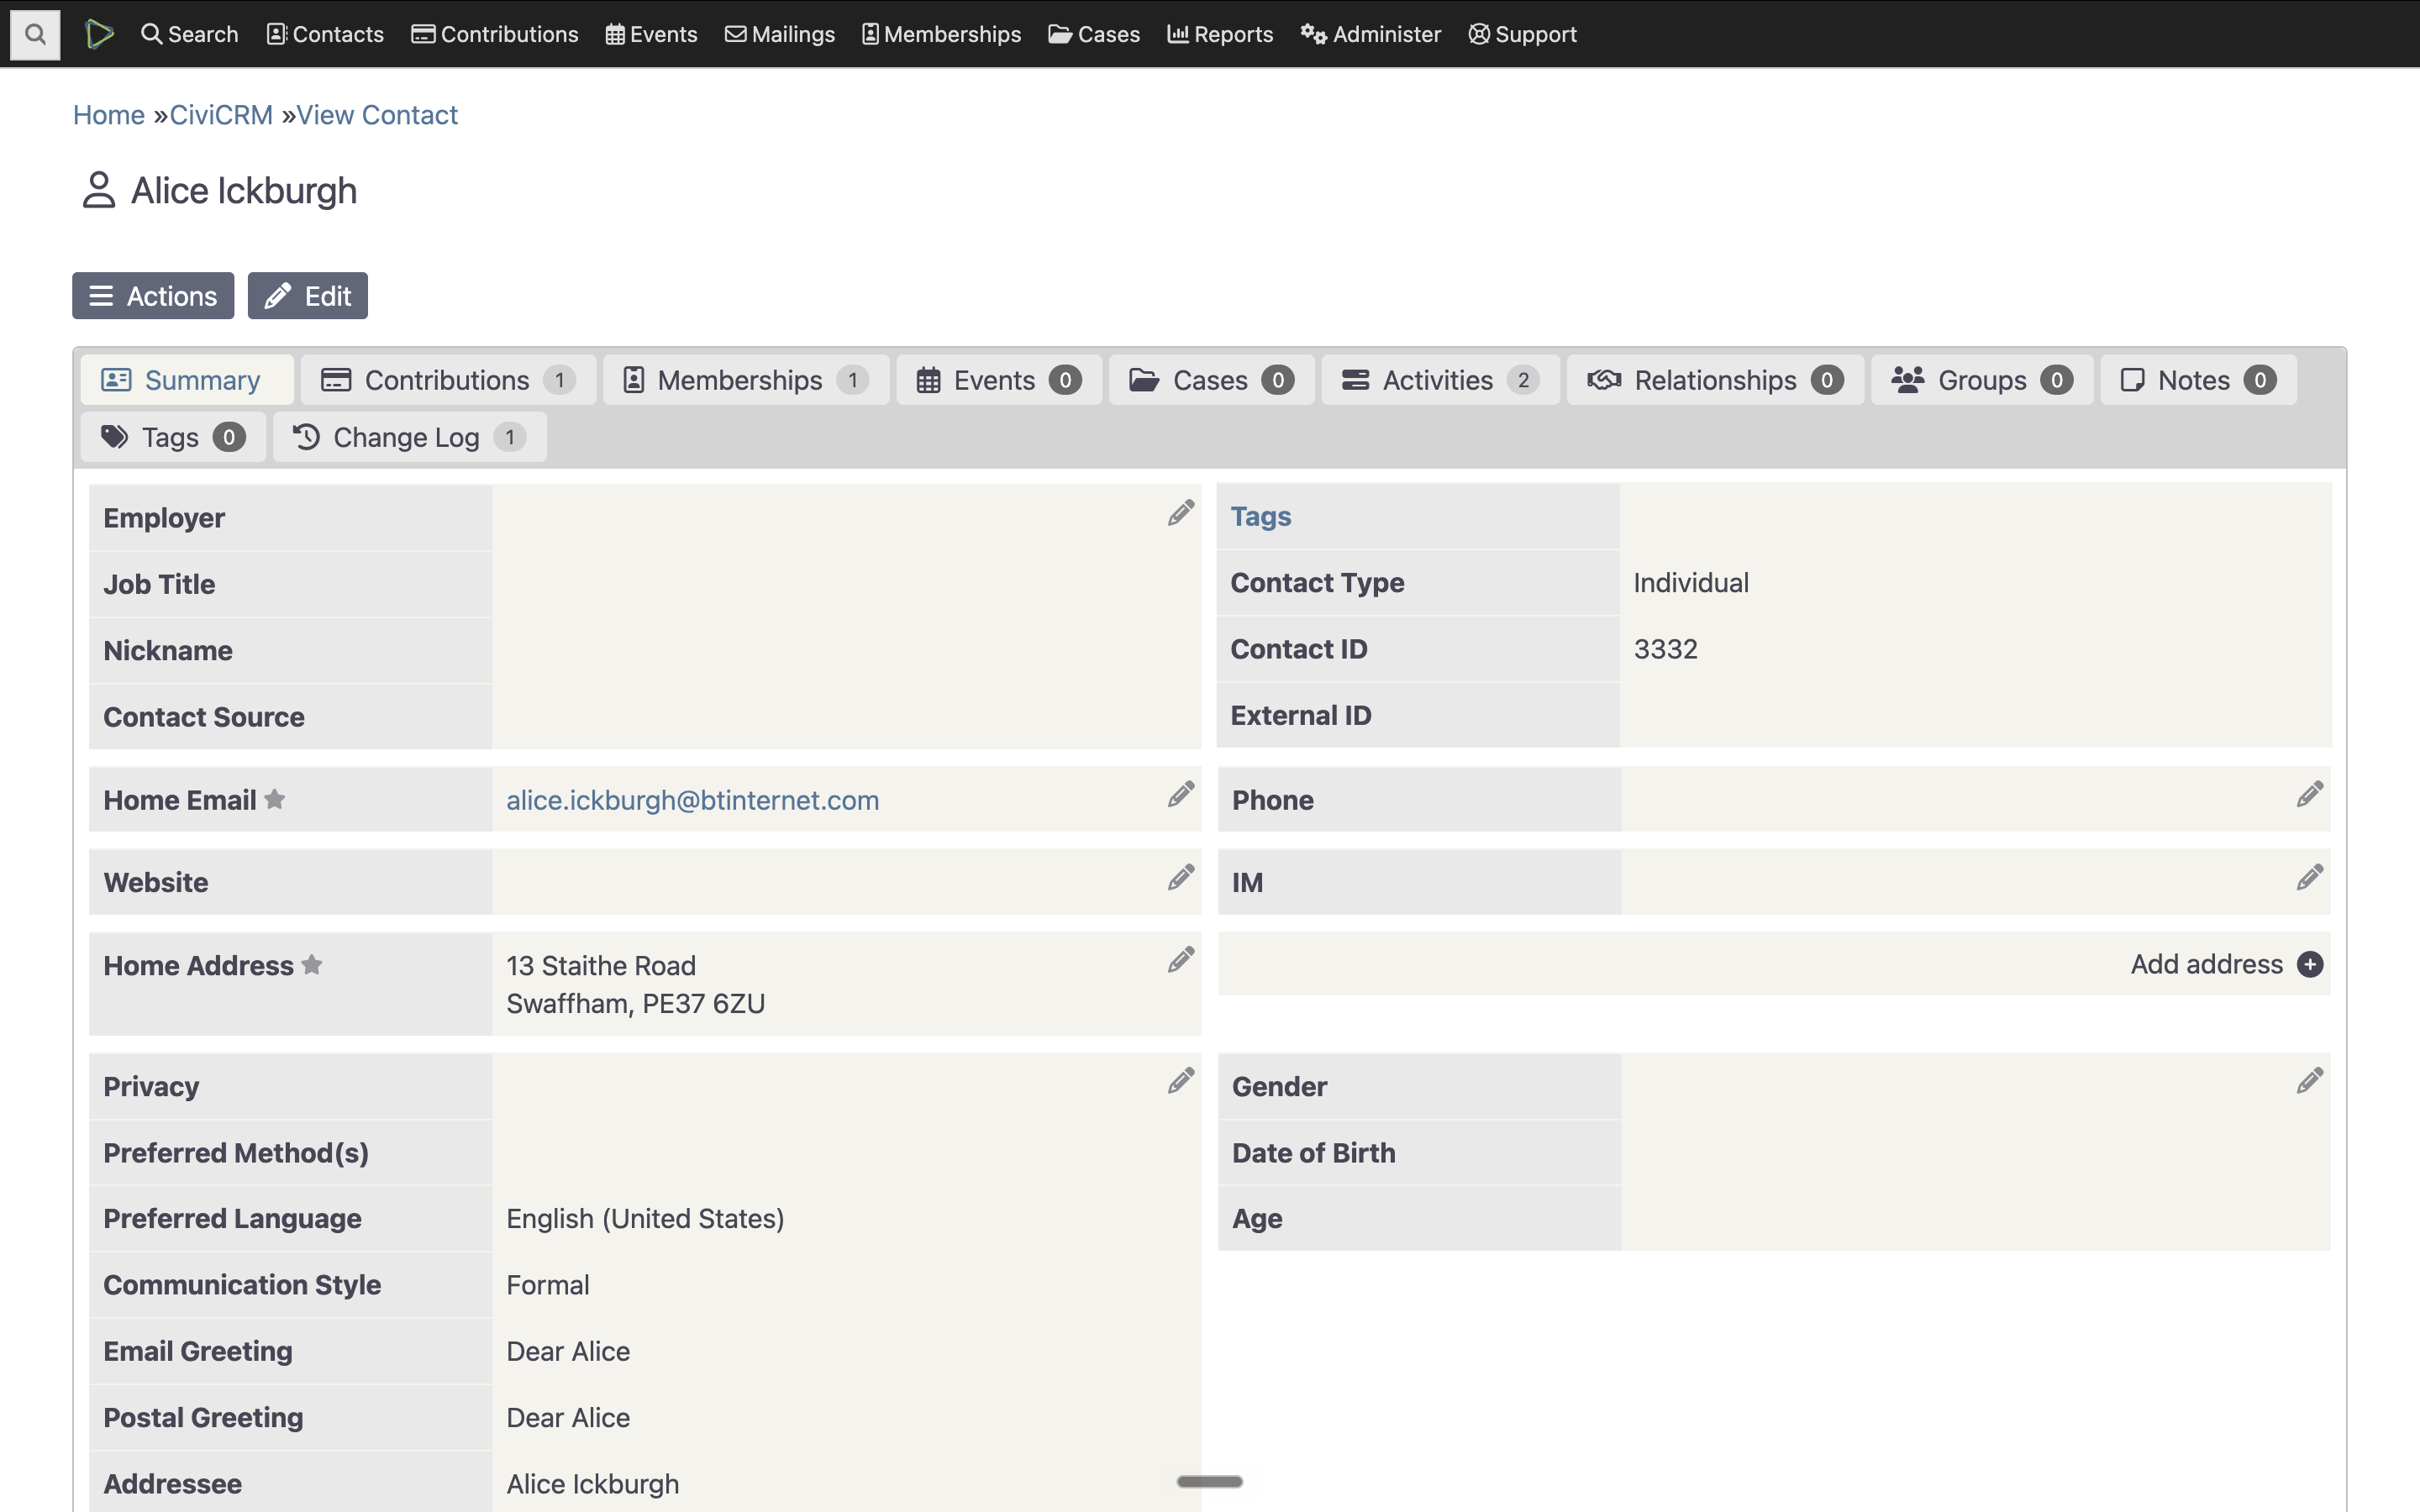Open the Events menu in navbar
The height and width of the screenshot is (1512, 2420).
tap(651, 34)
